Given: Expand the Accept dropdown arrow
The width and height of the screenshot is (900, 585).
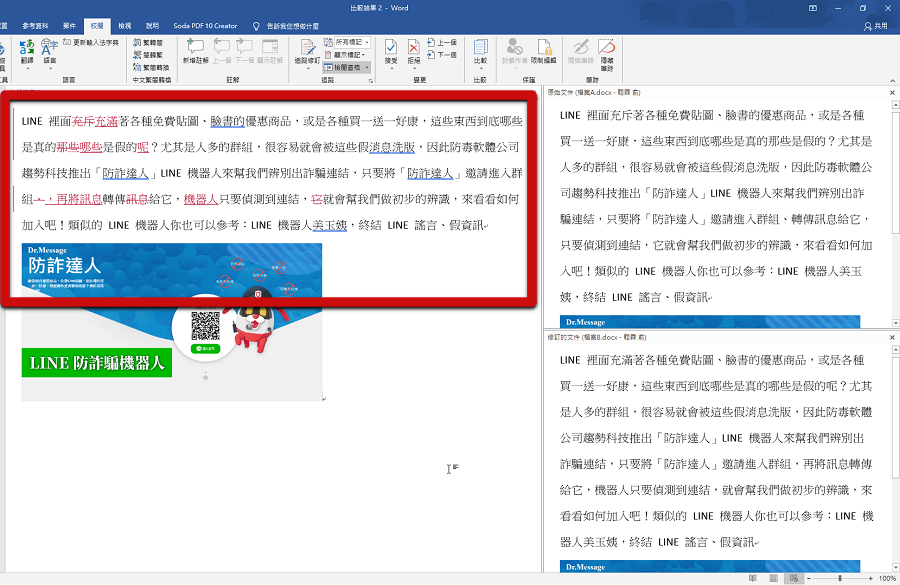Looking at the screenshot, I should [x=391, y=68].
